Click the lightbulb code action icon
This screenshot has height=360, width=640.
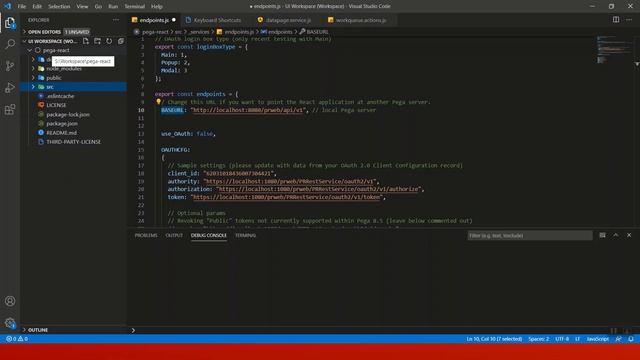click(158, 102)
